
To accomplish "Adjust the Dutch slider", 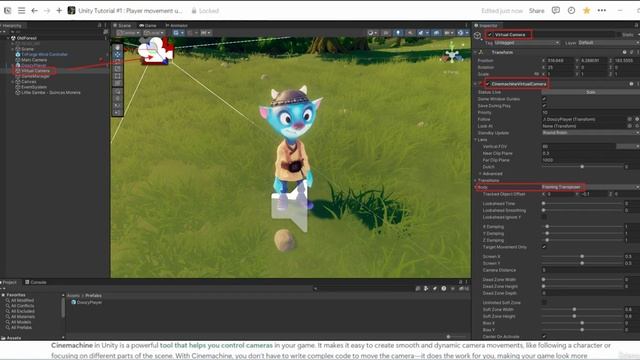I will pyautogui.click(x=582, y=167).
